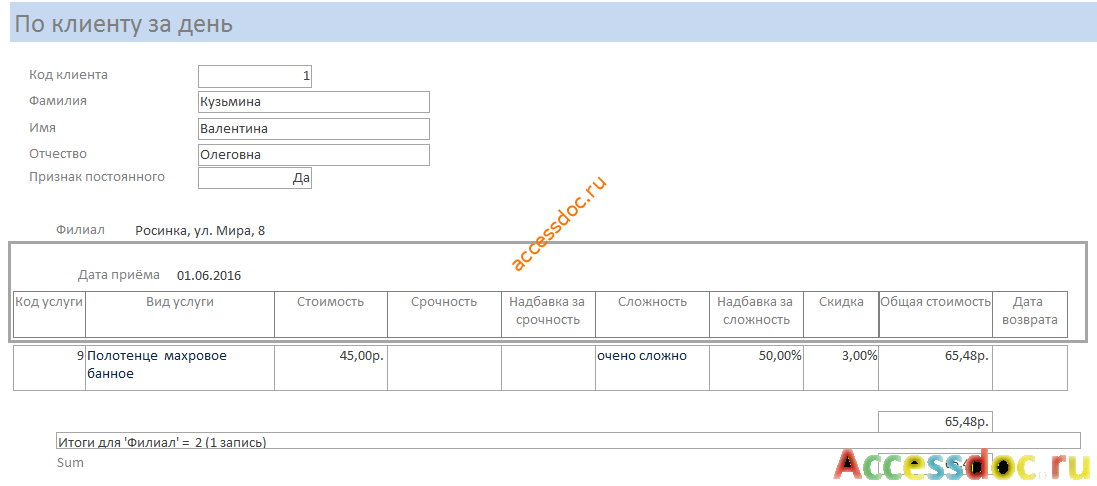Select the Сложность column header
Viewport: 1097px width, 486px height.
(x=652, y=315)
